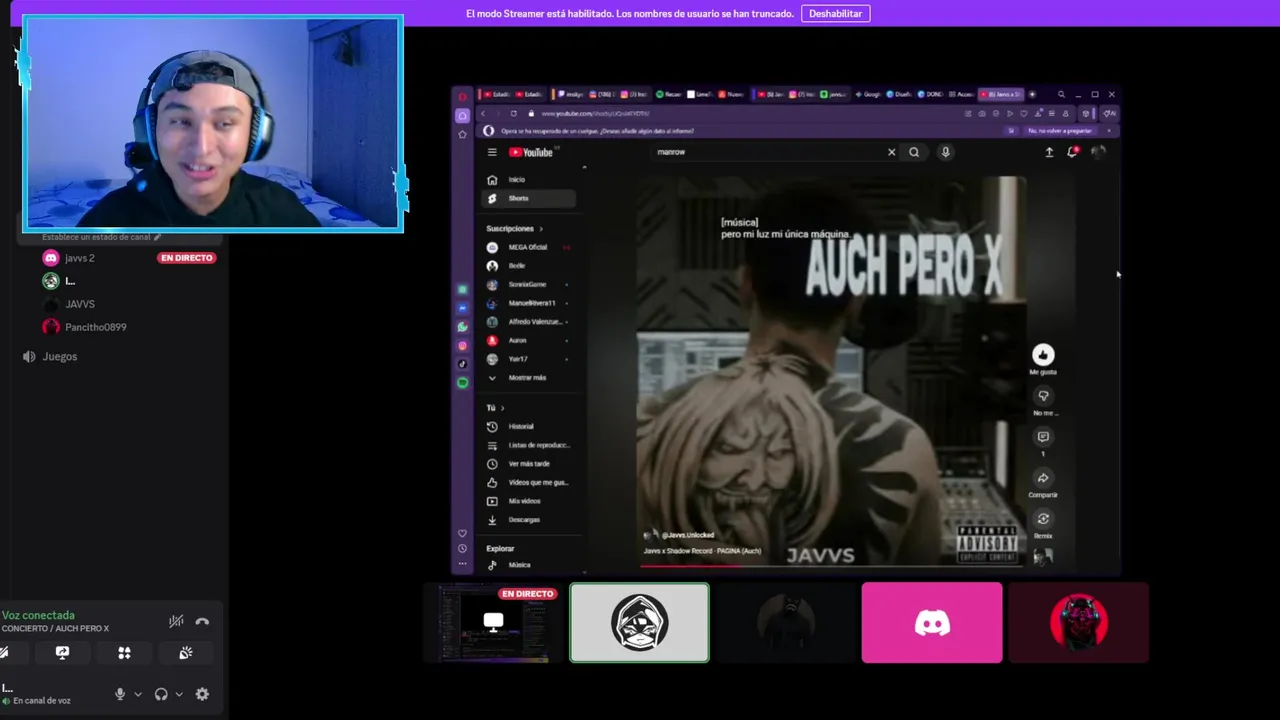Viewport: 1280px width, 720px height.
Task: Clear the YouTube search box
Action: (x=891, y=152)
